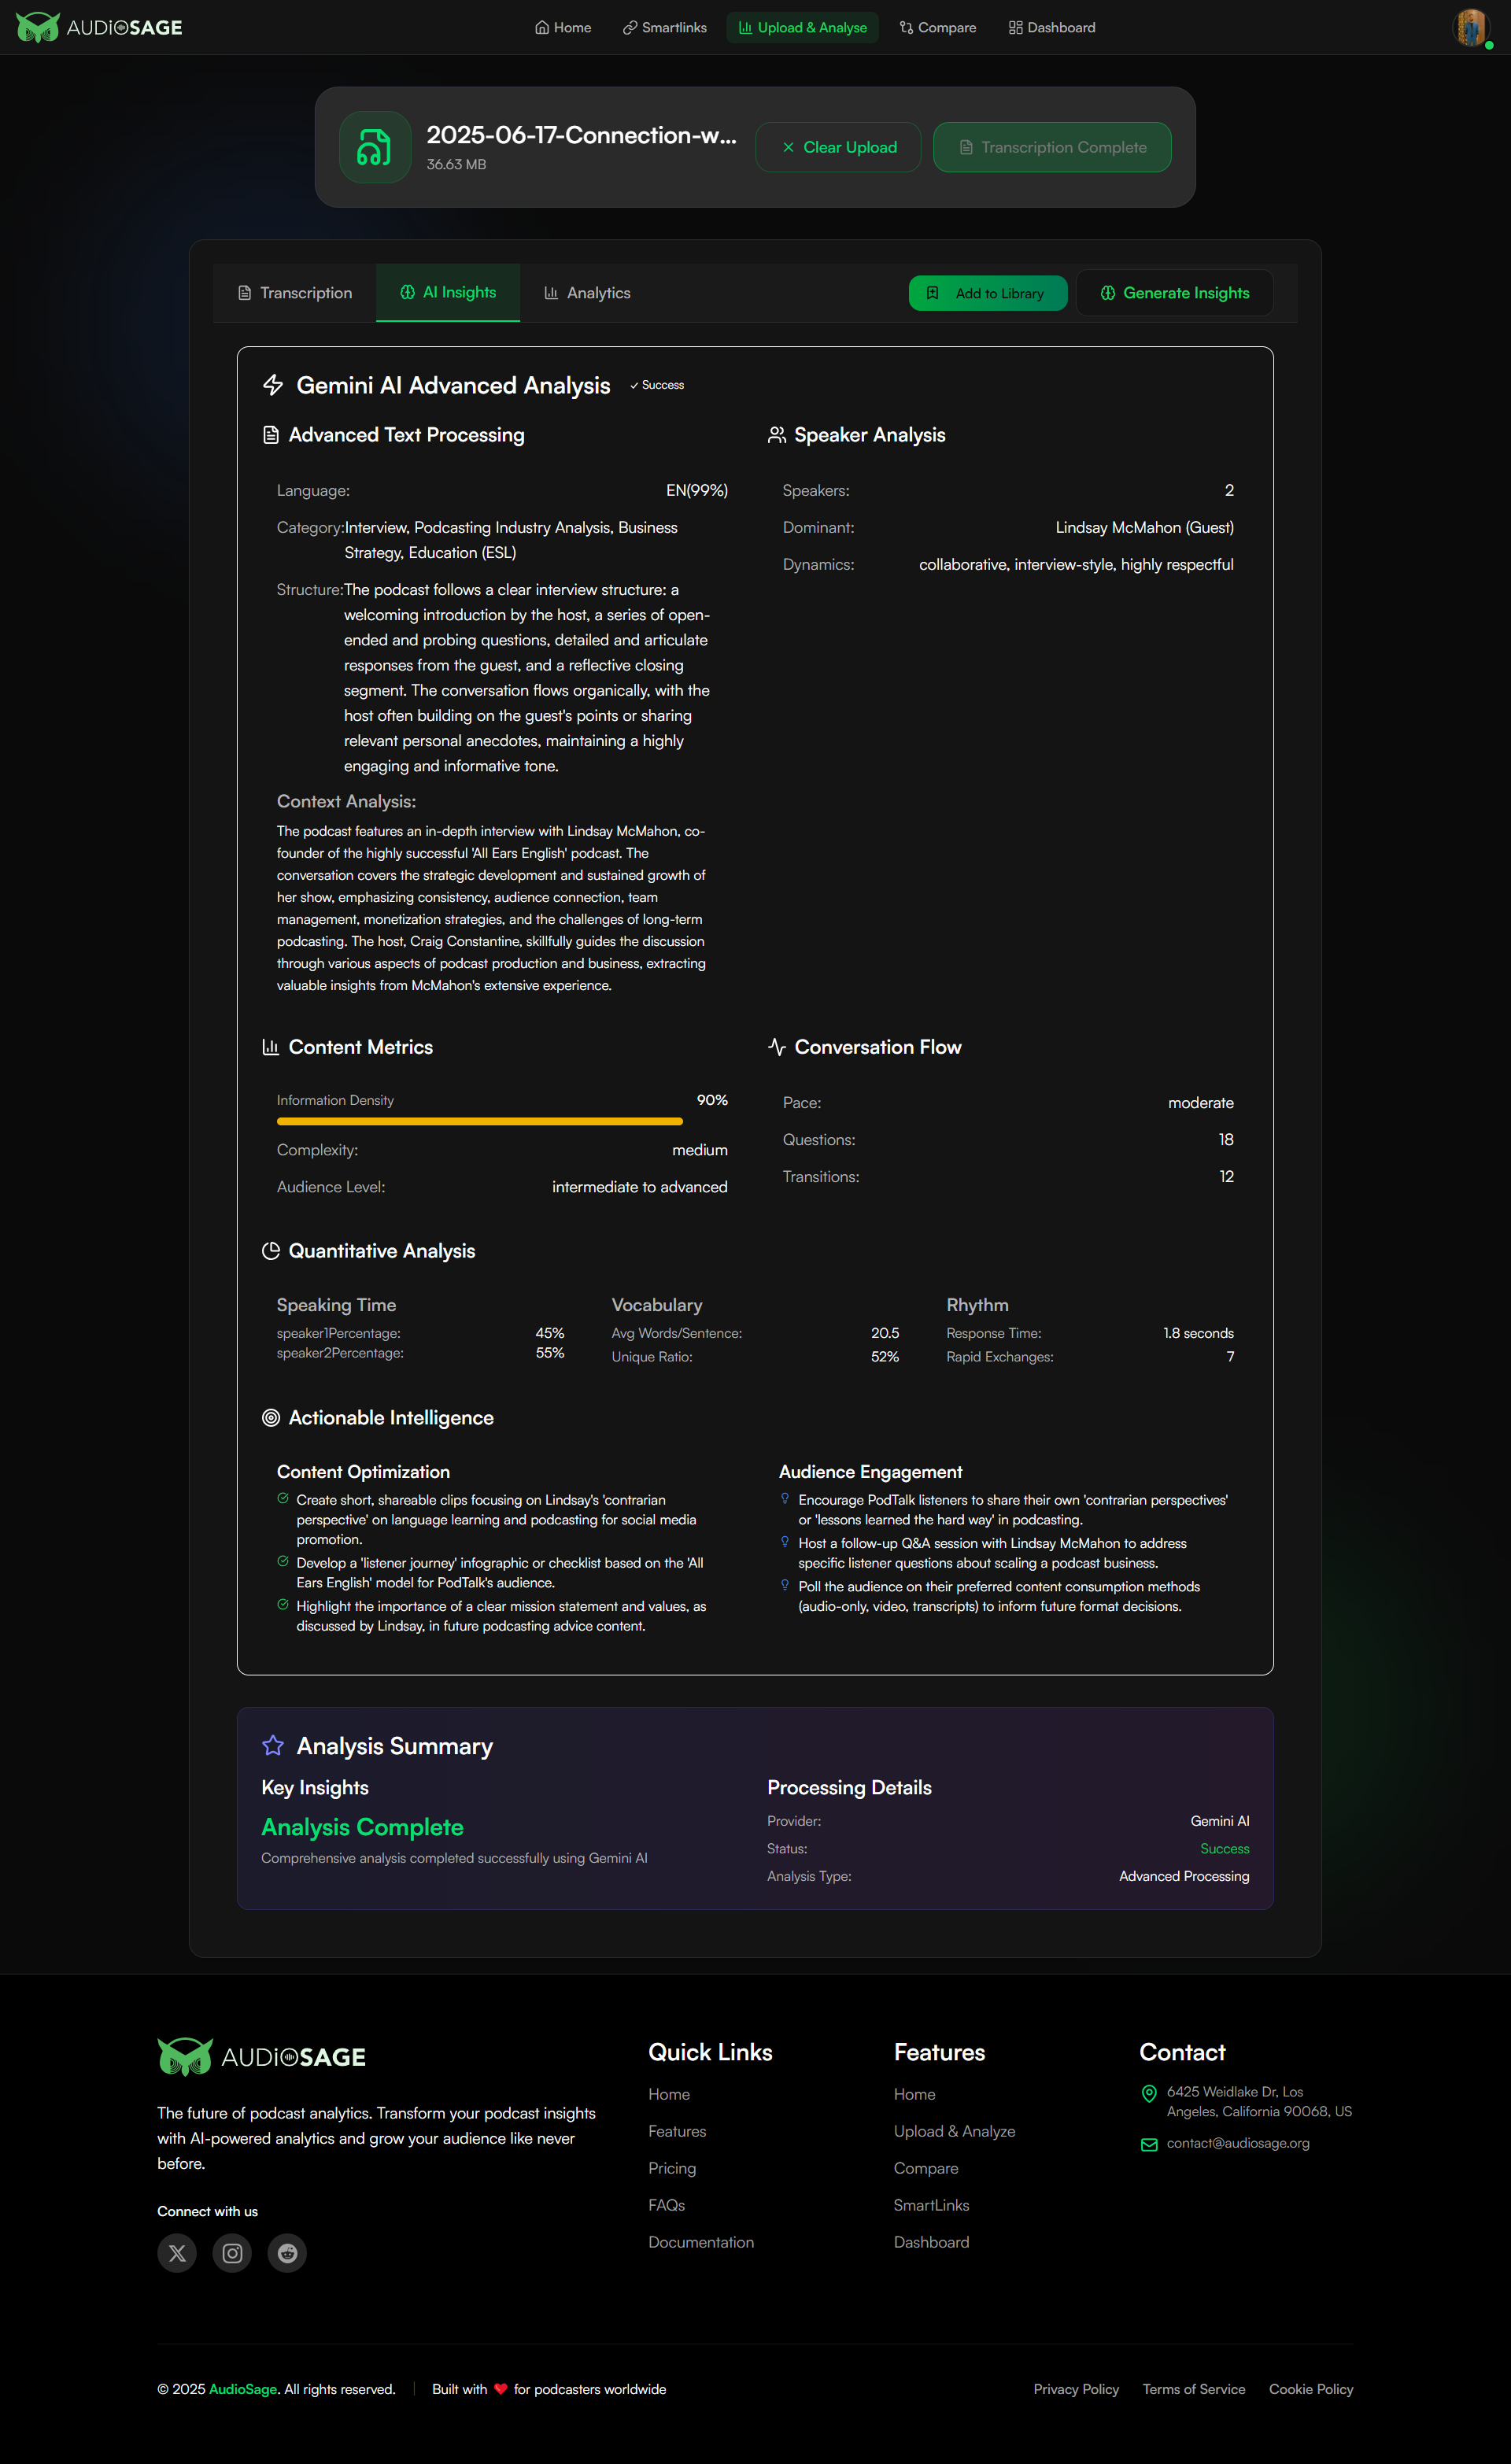Click the Generate Insights button
This screenshot has width=1511, height=2464.
(1174, 293)
